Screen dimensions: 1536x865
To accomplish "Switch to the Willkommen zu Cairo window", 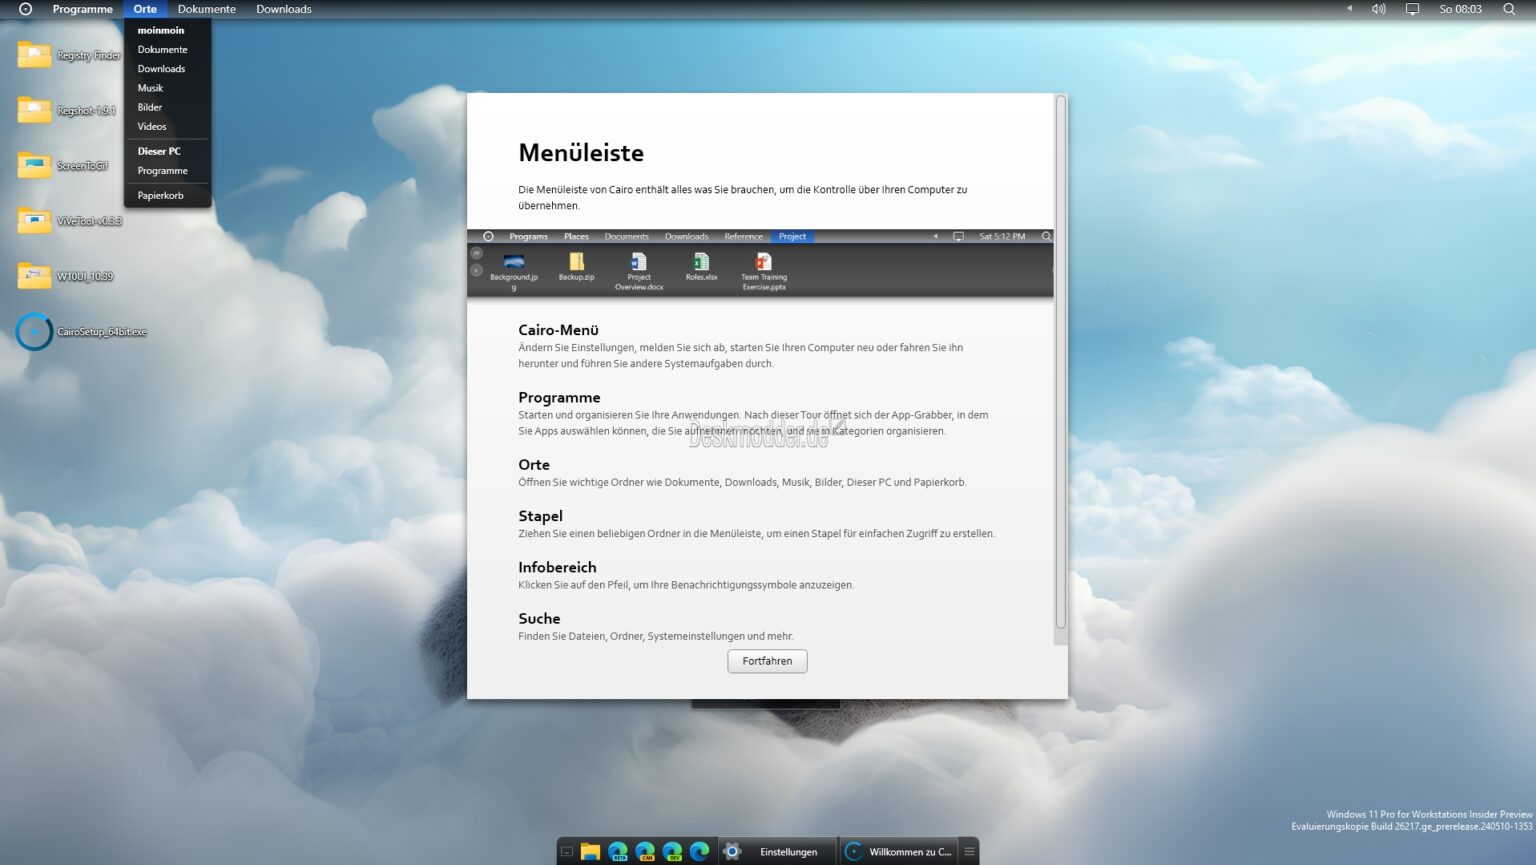I will click(x=905, y=851).
